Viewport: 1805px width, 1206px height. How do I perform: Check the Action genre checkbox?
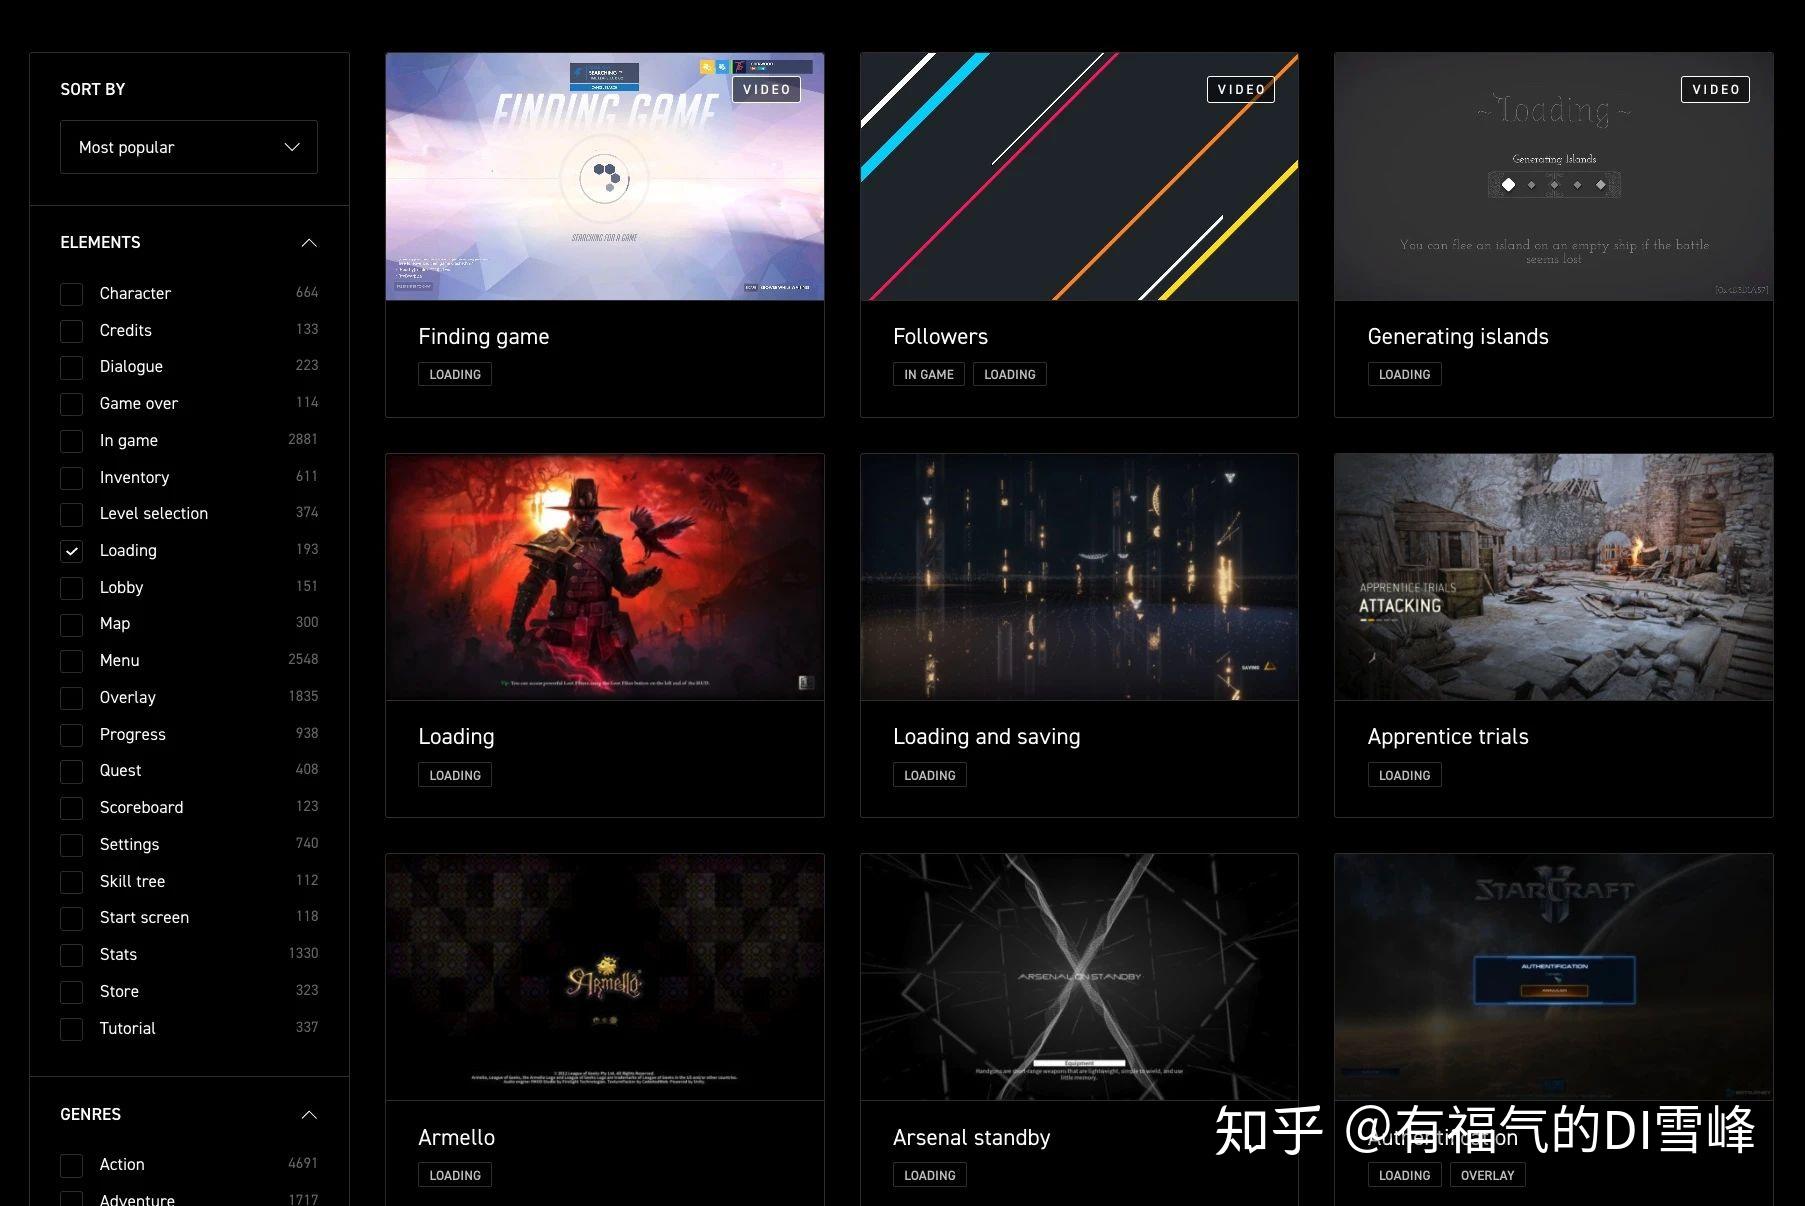(x=71, y=1165)
